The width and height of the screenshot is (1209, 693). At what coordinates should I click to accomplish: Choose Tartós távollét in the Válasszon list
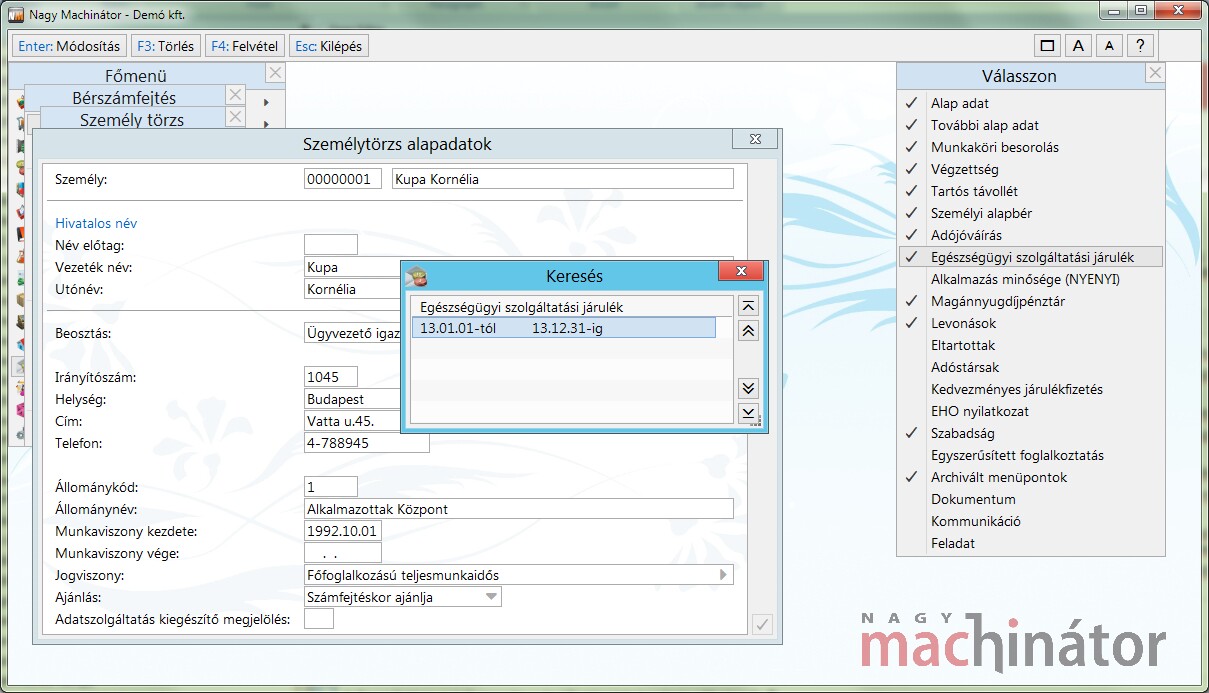coord(1031,191)
